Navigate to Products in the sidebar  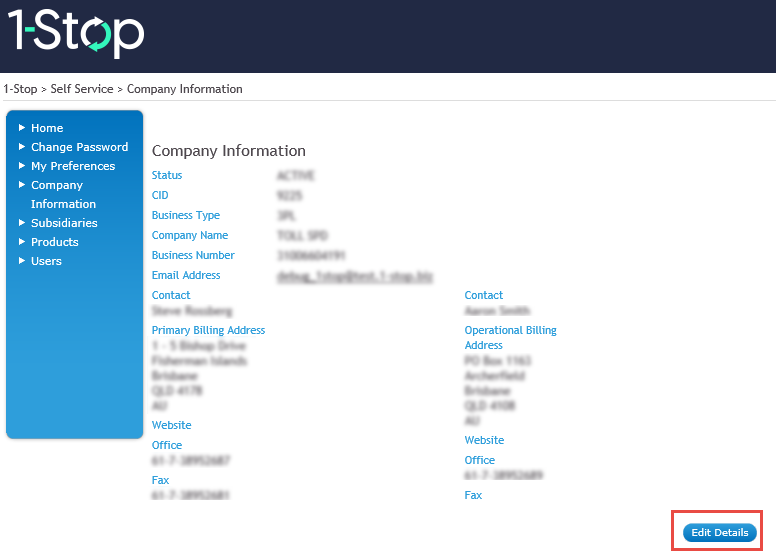(54, 242)
